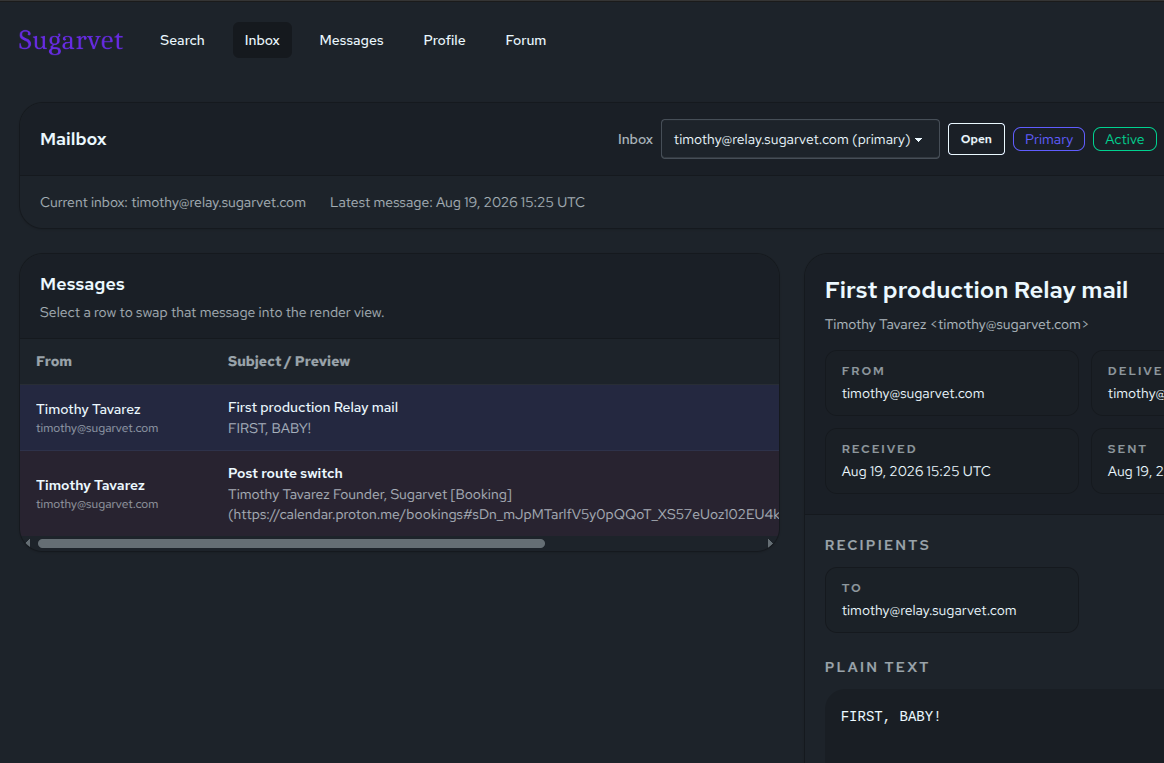This screenshot has height=763, width=1164.
Task: Click the Latest message timestamp text
Action: 457,203
